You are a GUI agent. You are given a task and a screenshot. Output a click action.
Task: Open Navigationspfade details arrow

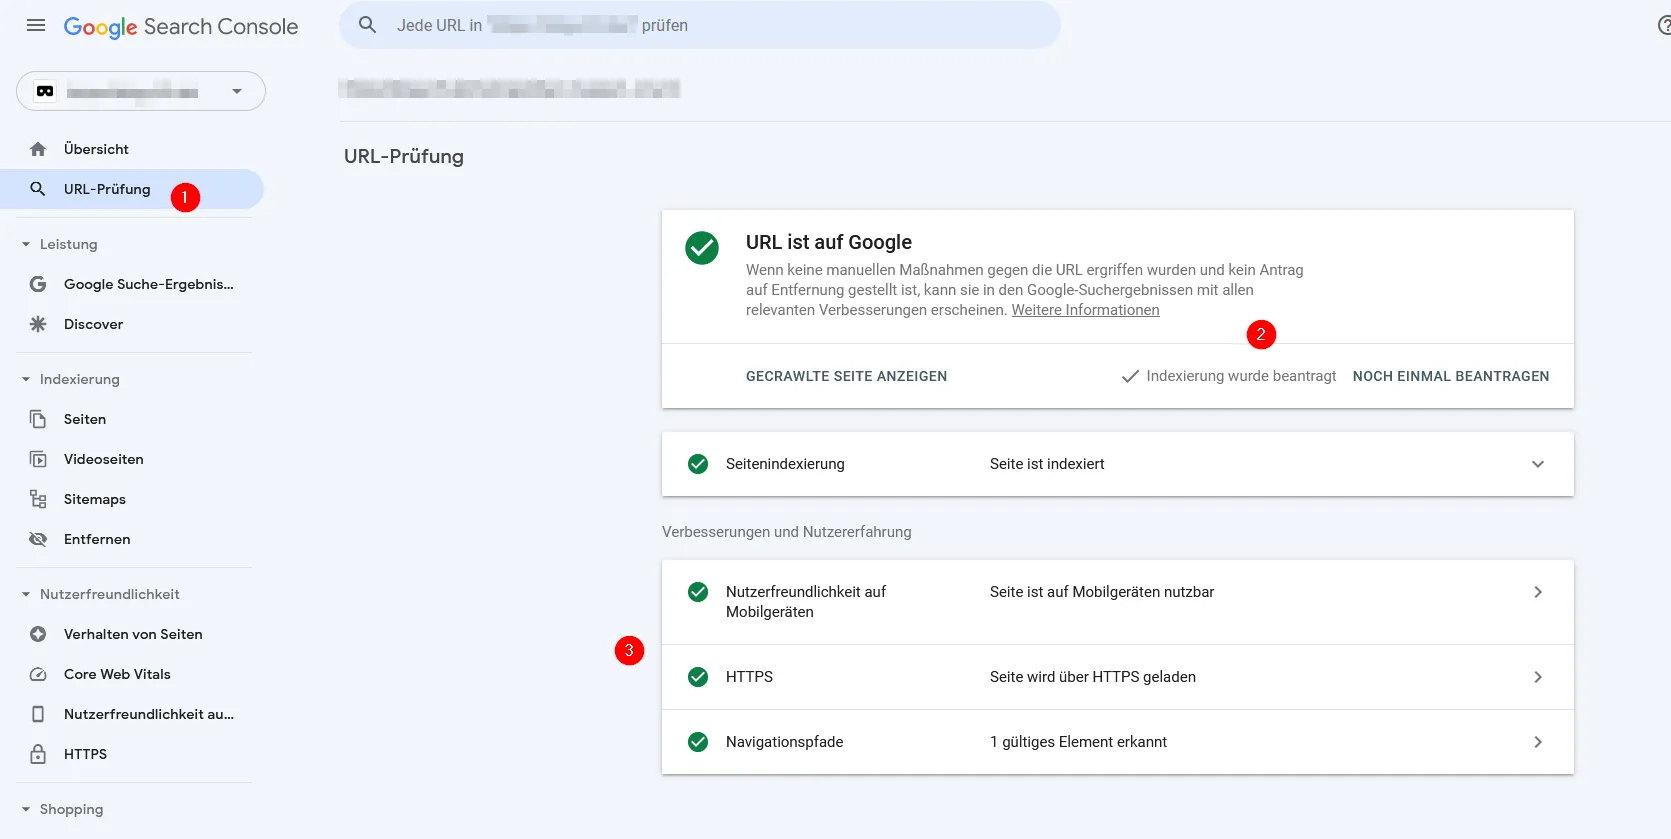coord(1538,742)
